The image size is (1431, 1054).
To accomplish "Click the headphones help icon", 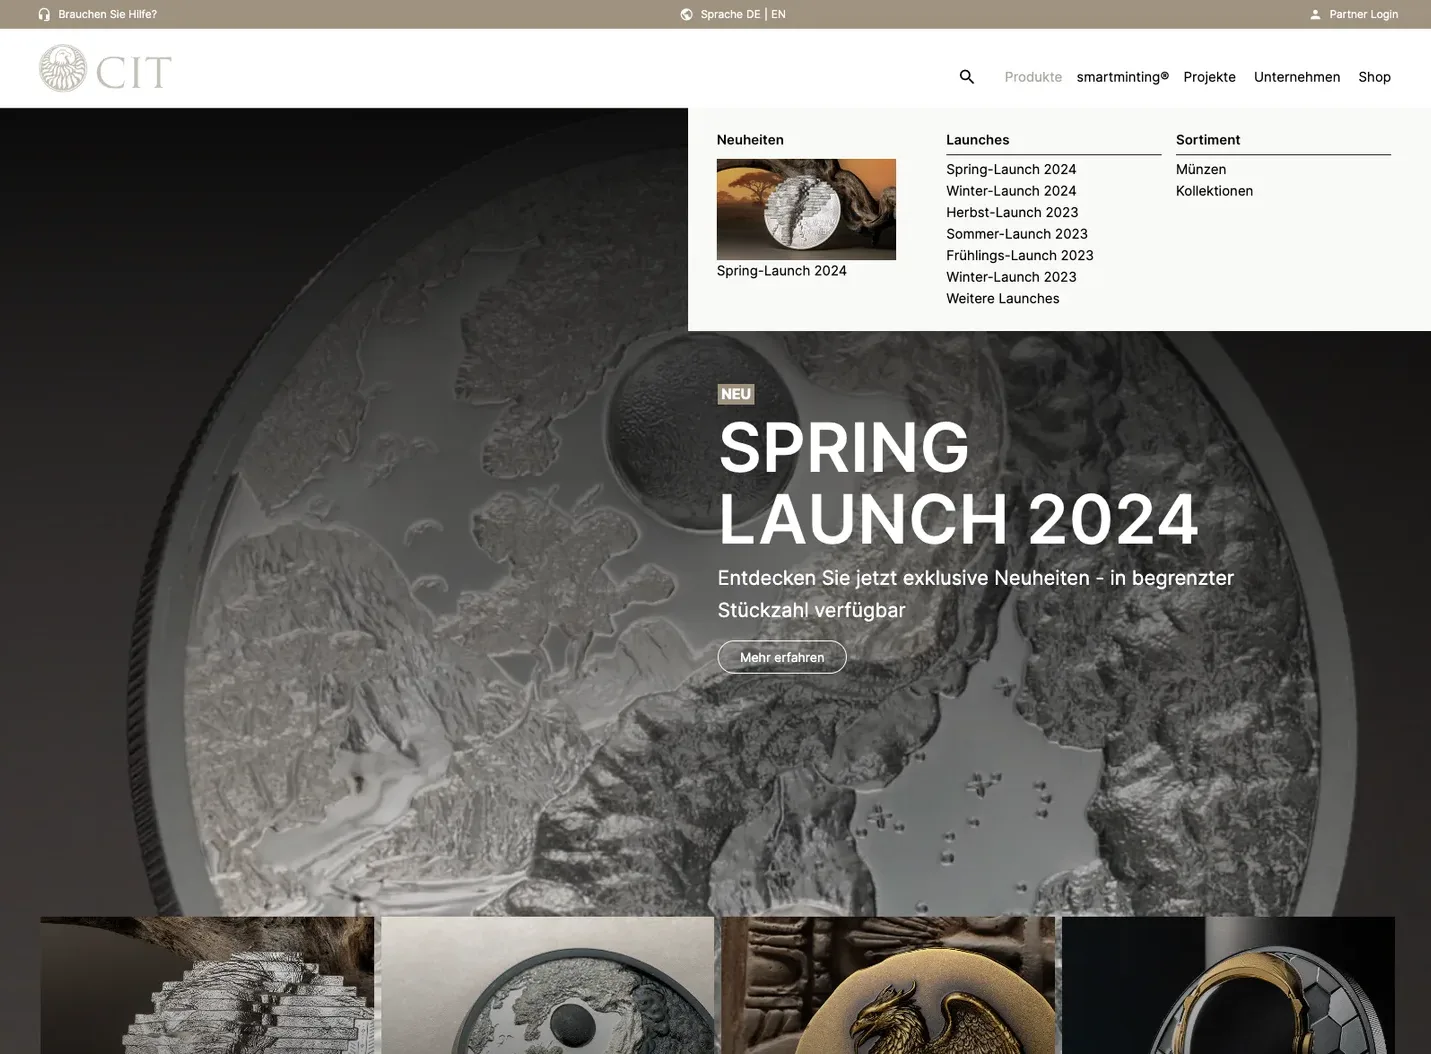I will [44, 14].
